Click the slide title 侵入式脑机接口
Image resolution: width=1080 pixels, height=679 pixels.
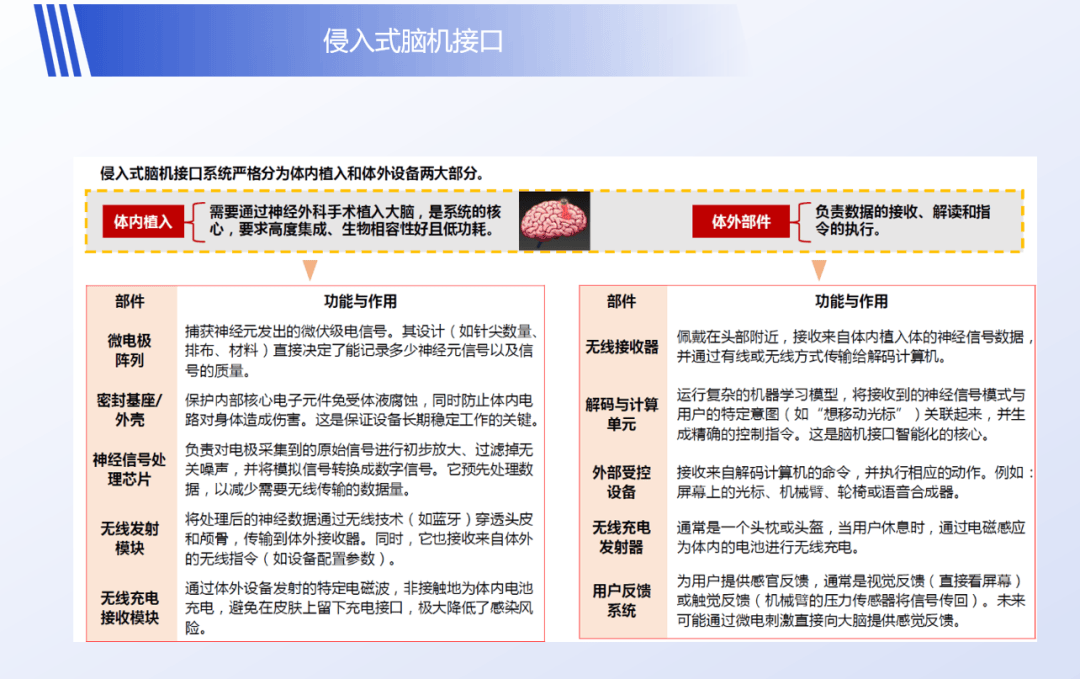pos(413,41)
